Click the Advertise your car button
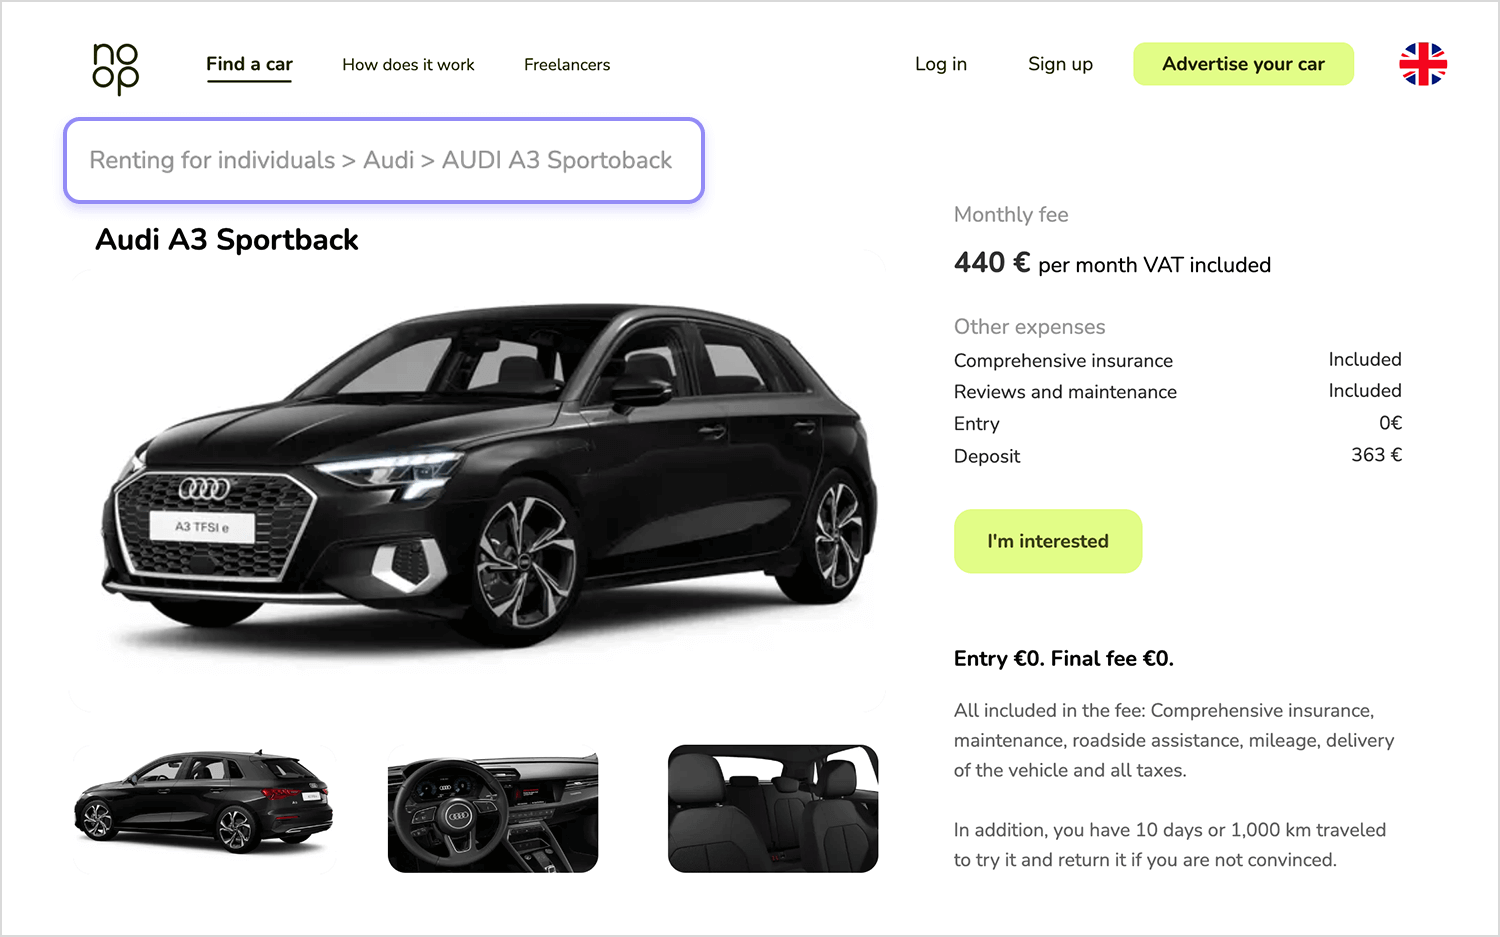The width and height of the screenshot is (1500, 937). coord(1243,64)
